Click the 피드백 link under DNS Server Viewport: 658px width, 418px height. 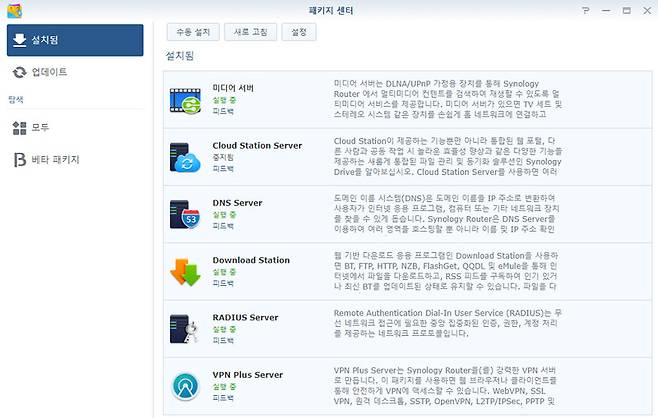point(223,226)
